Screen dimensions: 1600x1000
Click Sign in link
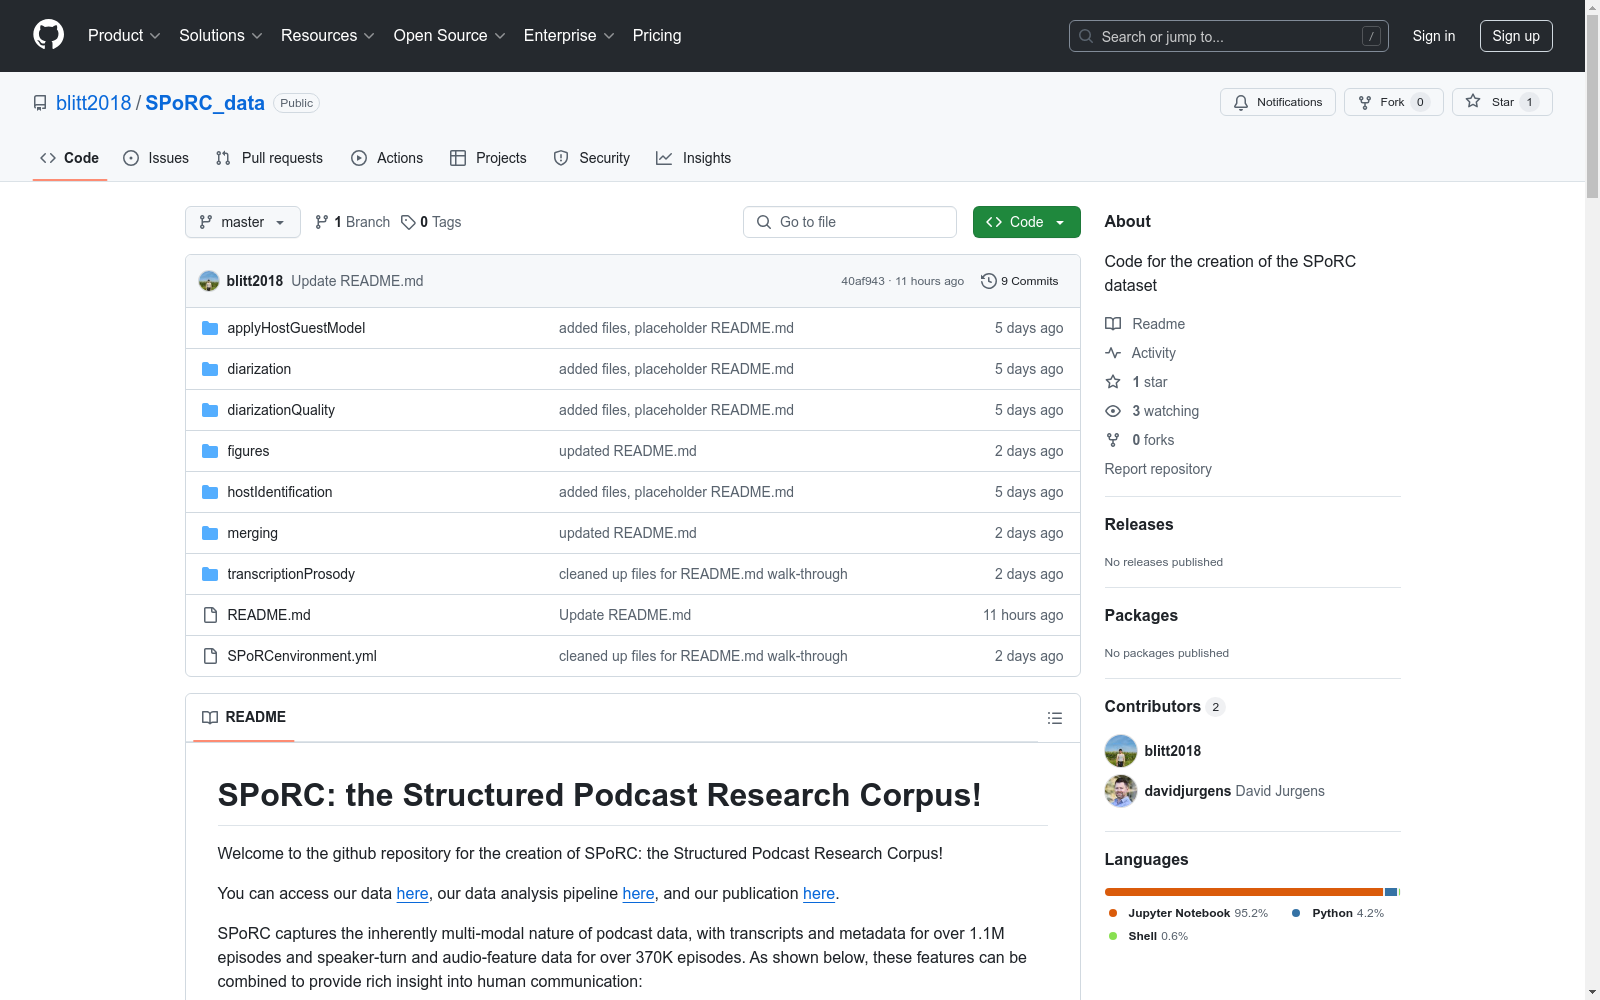tap(1433, 36)
